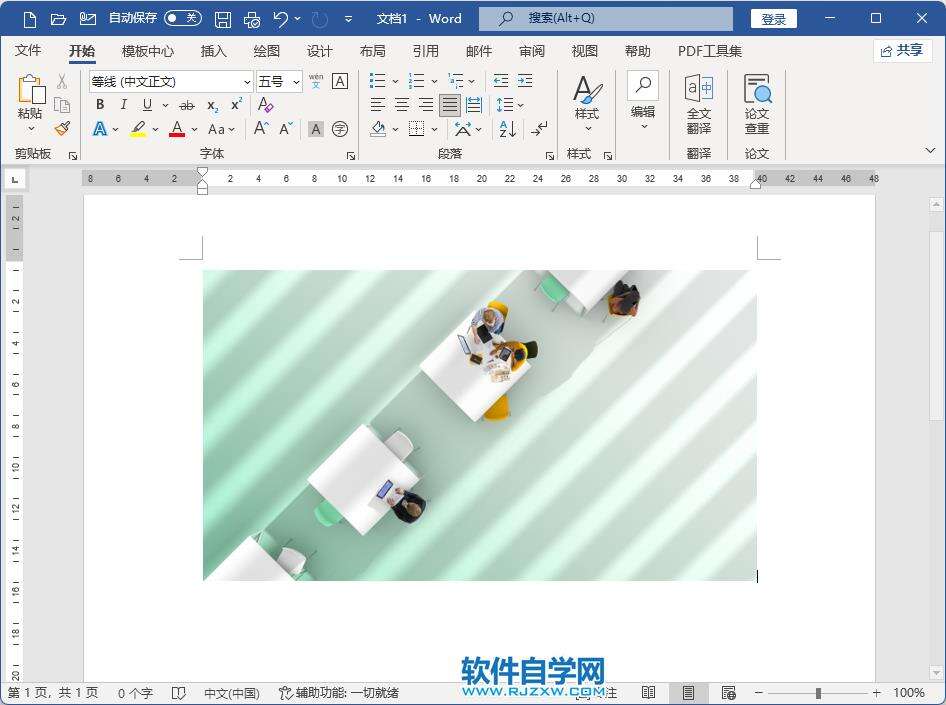Toggle Italic formatting
946x705 pixels.
click(x=124, y=105)
